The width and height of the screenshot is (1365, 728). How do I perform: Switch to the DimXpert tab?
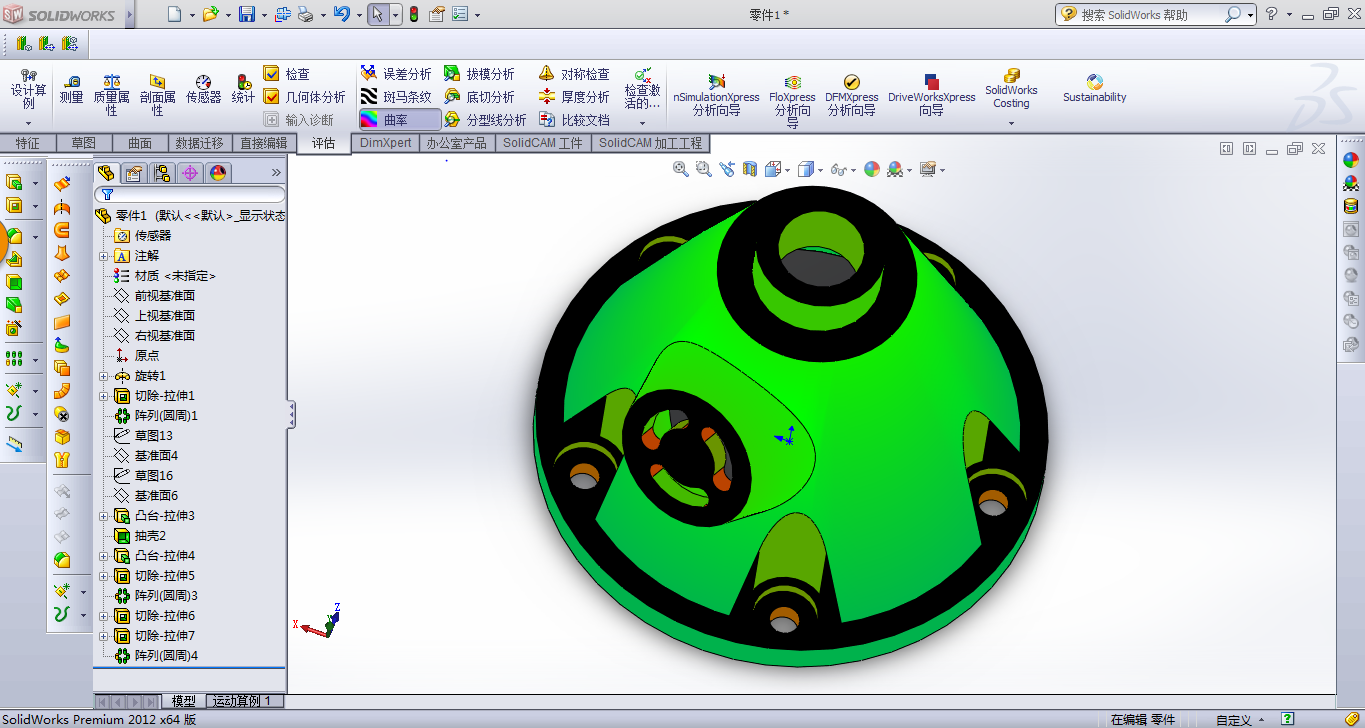(x=386, y=143)
